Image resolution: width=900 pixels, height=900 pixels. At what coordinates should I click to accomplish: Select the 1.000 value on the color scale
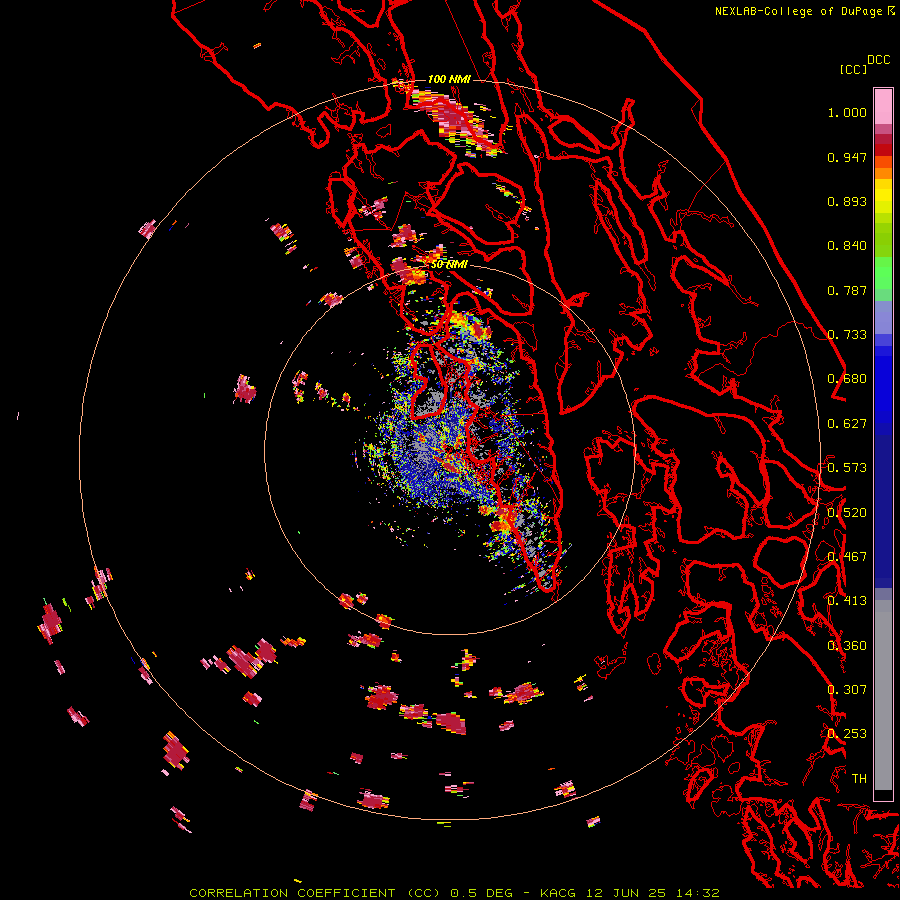(x=847, y=112)
